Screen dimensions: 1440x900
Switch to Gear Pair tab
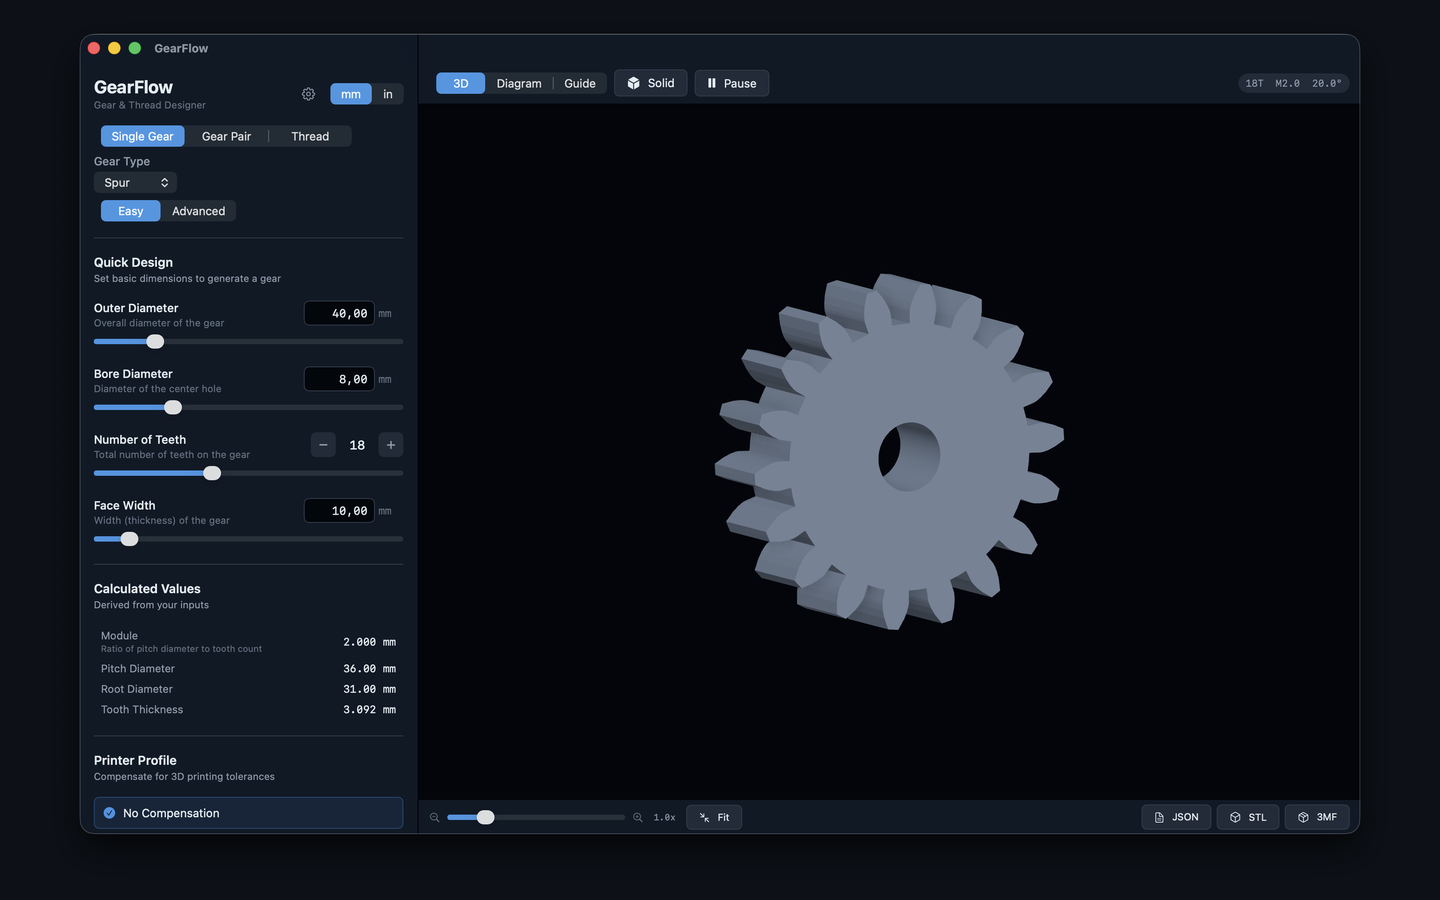226,136
